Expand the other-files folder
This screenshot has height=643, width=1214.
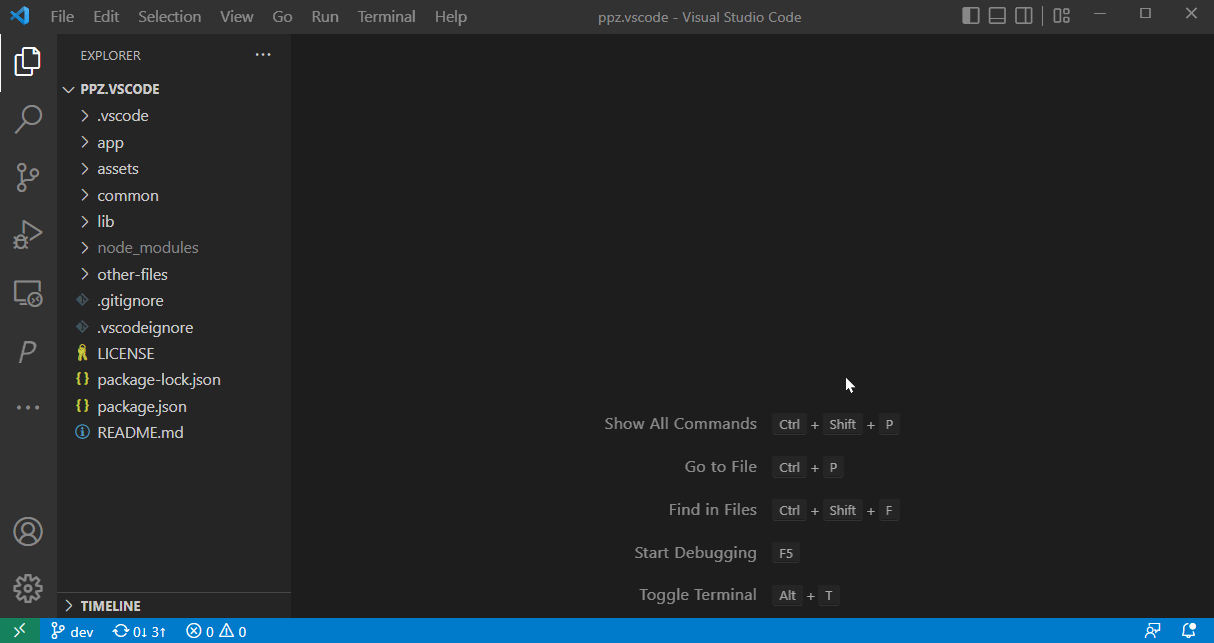(x=174, y=274)
